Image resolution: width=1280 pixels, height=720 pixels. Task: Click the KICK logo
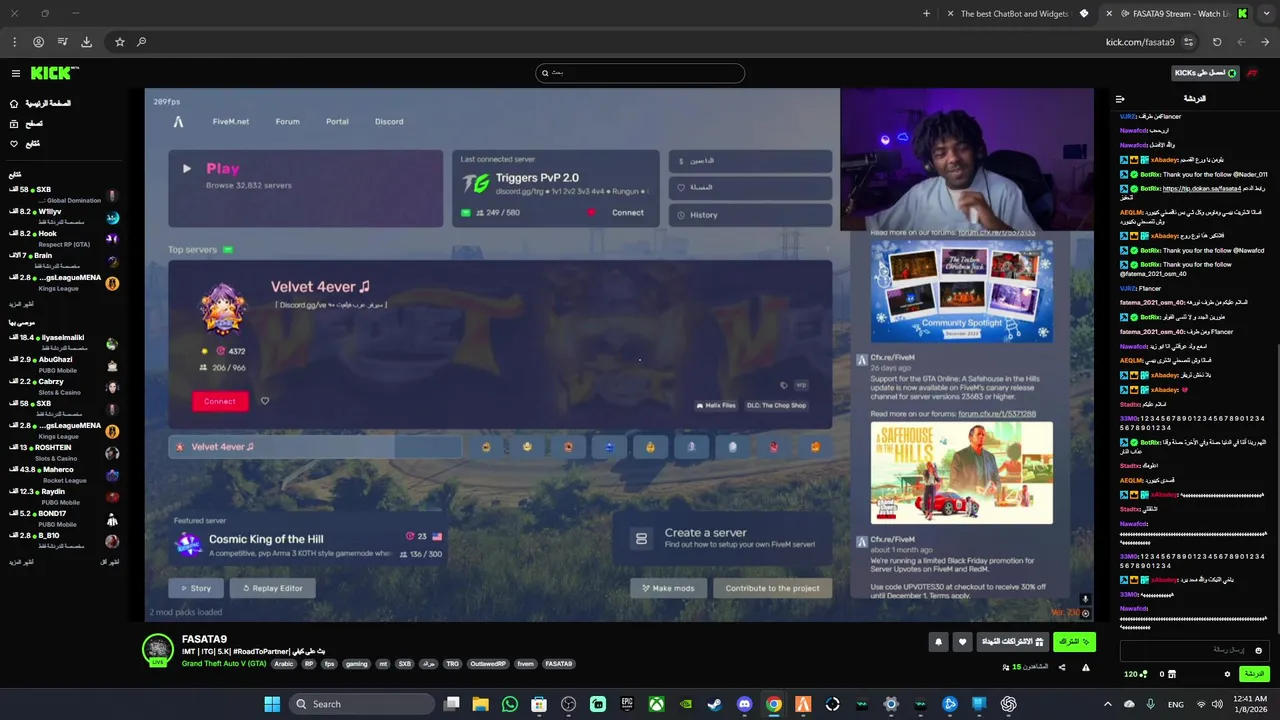coord(54,73)
